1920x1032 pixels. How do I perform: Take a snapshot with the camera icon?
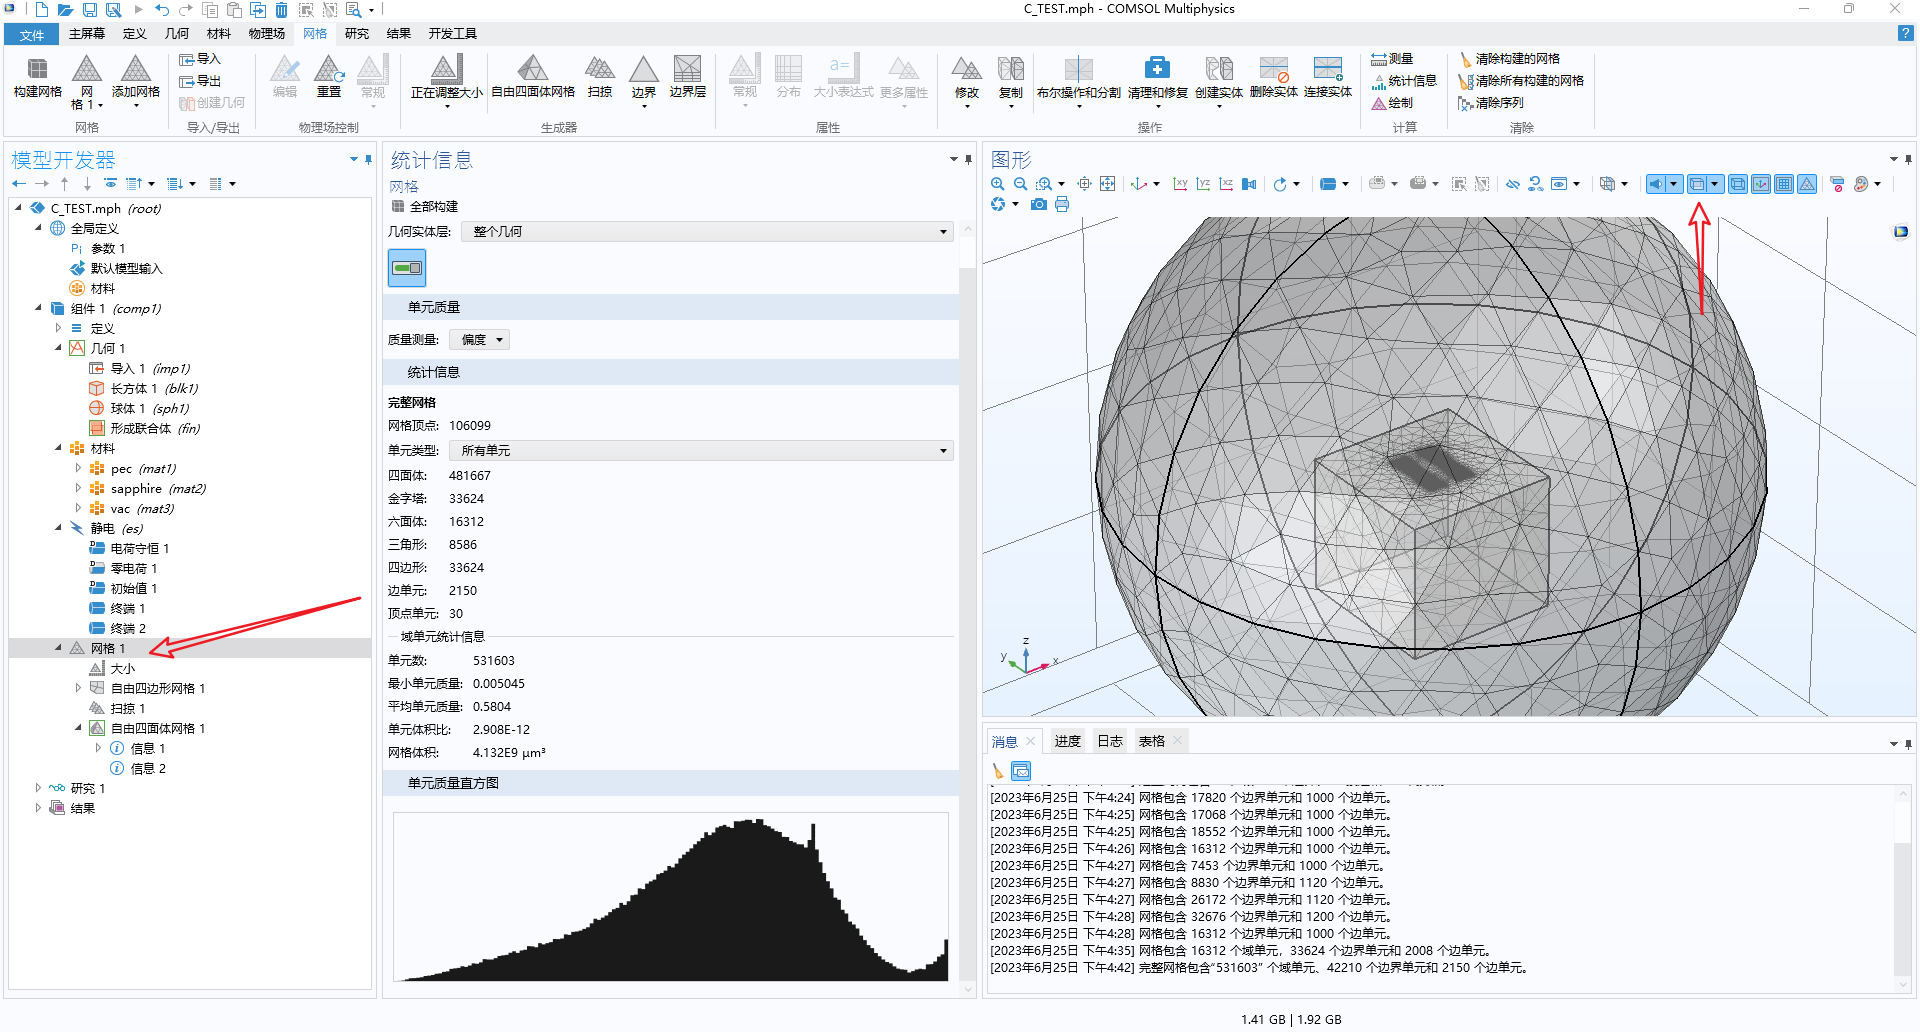[x=1039, y=204]
